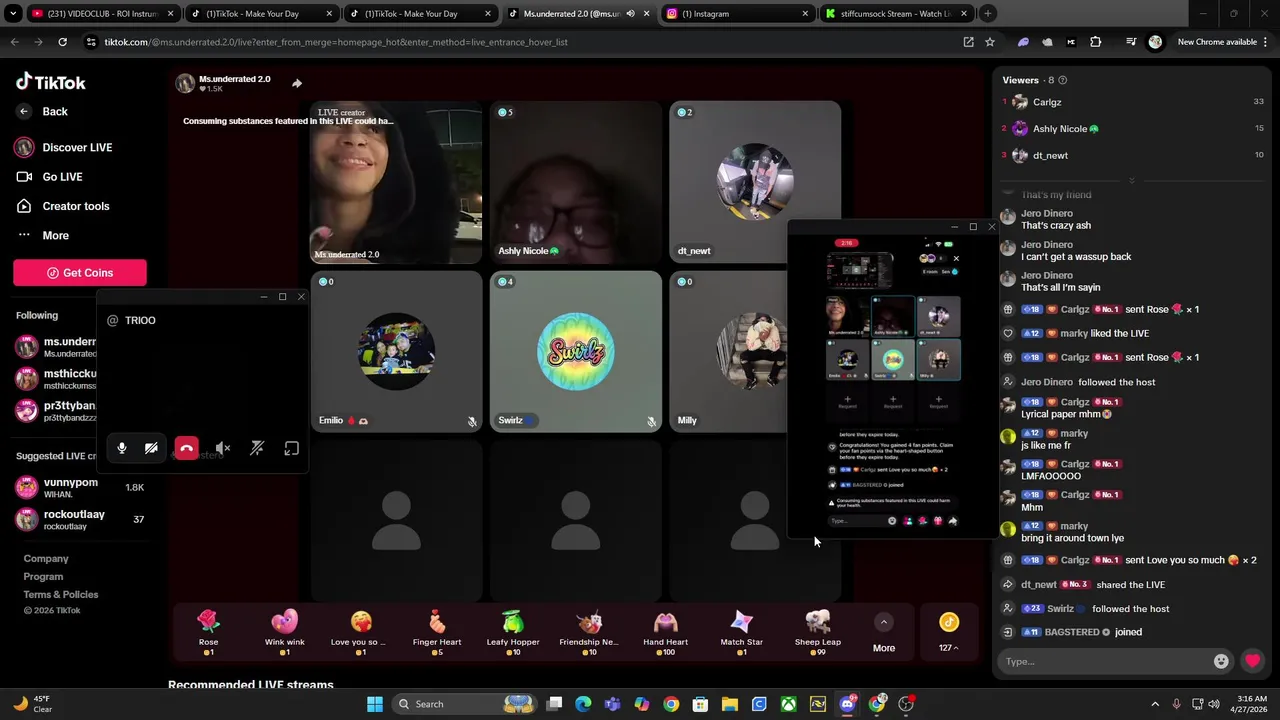
Task: Select viewer dt_newt in ranking
Action: pyautogui.click(x=1132, y=155)
